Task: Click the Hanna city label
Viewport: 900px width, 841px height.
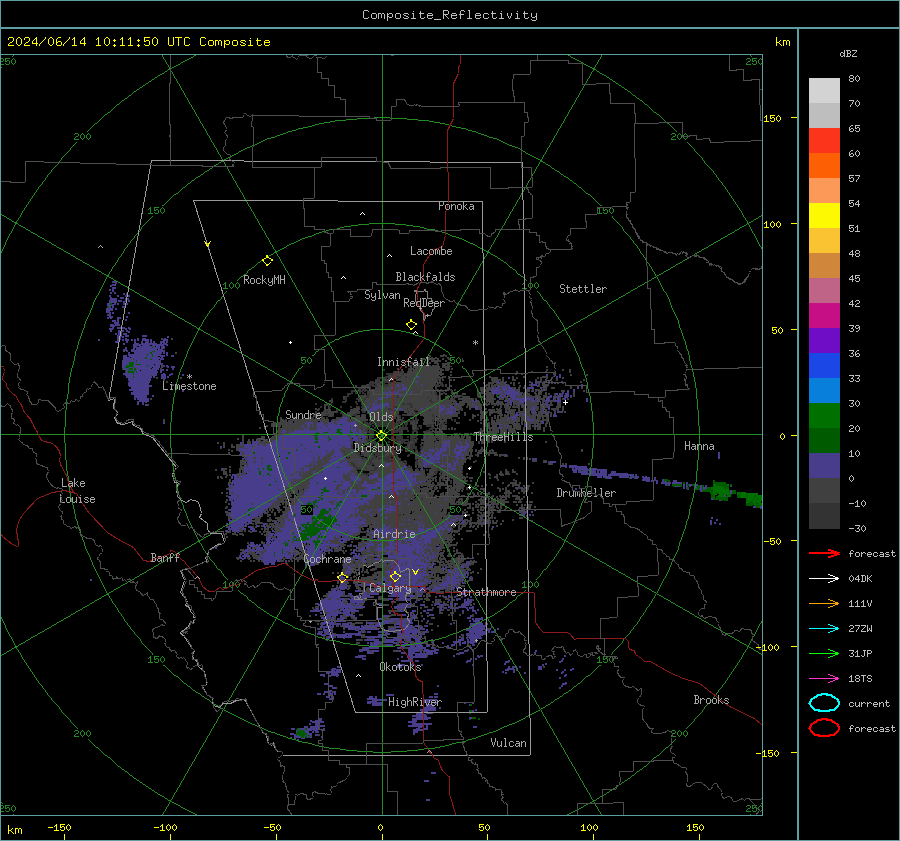Action: tap(699, 445)
